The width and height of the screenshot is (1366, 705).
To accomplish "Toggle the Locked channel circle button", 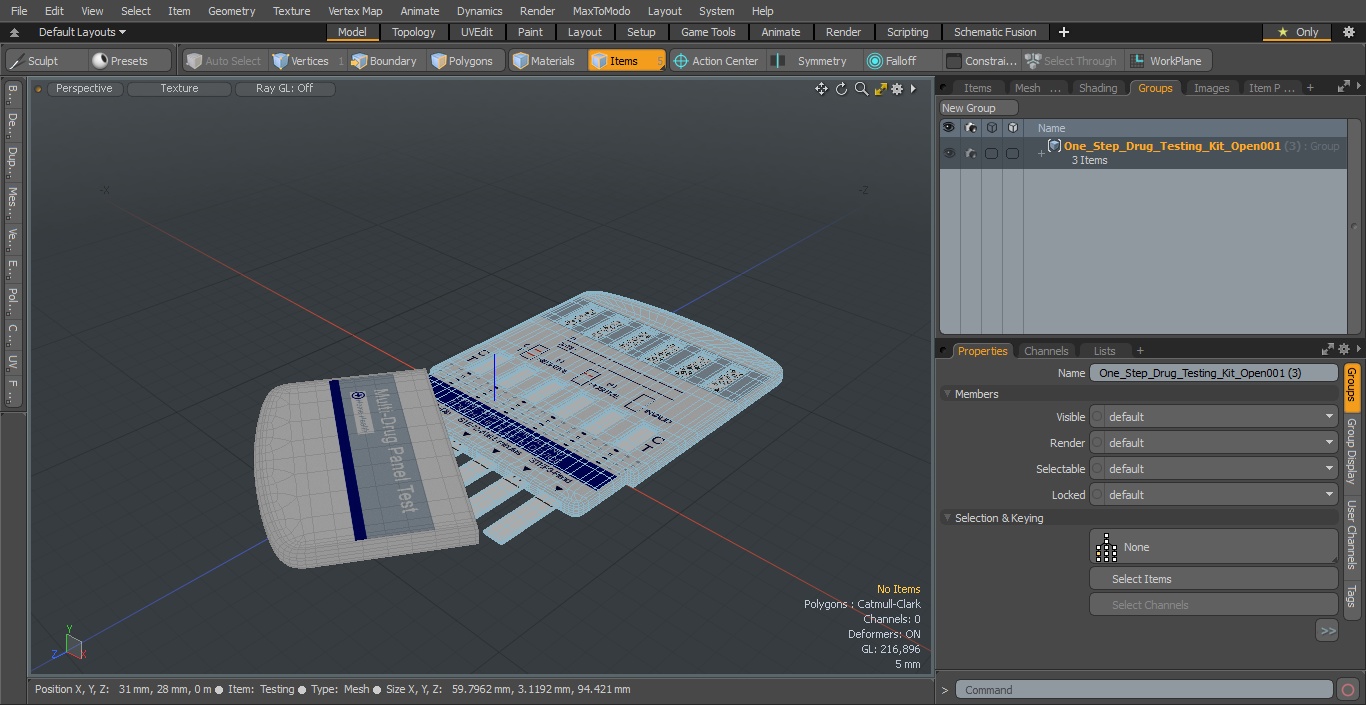I will click(x=1097, y=495).
